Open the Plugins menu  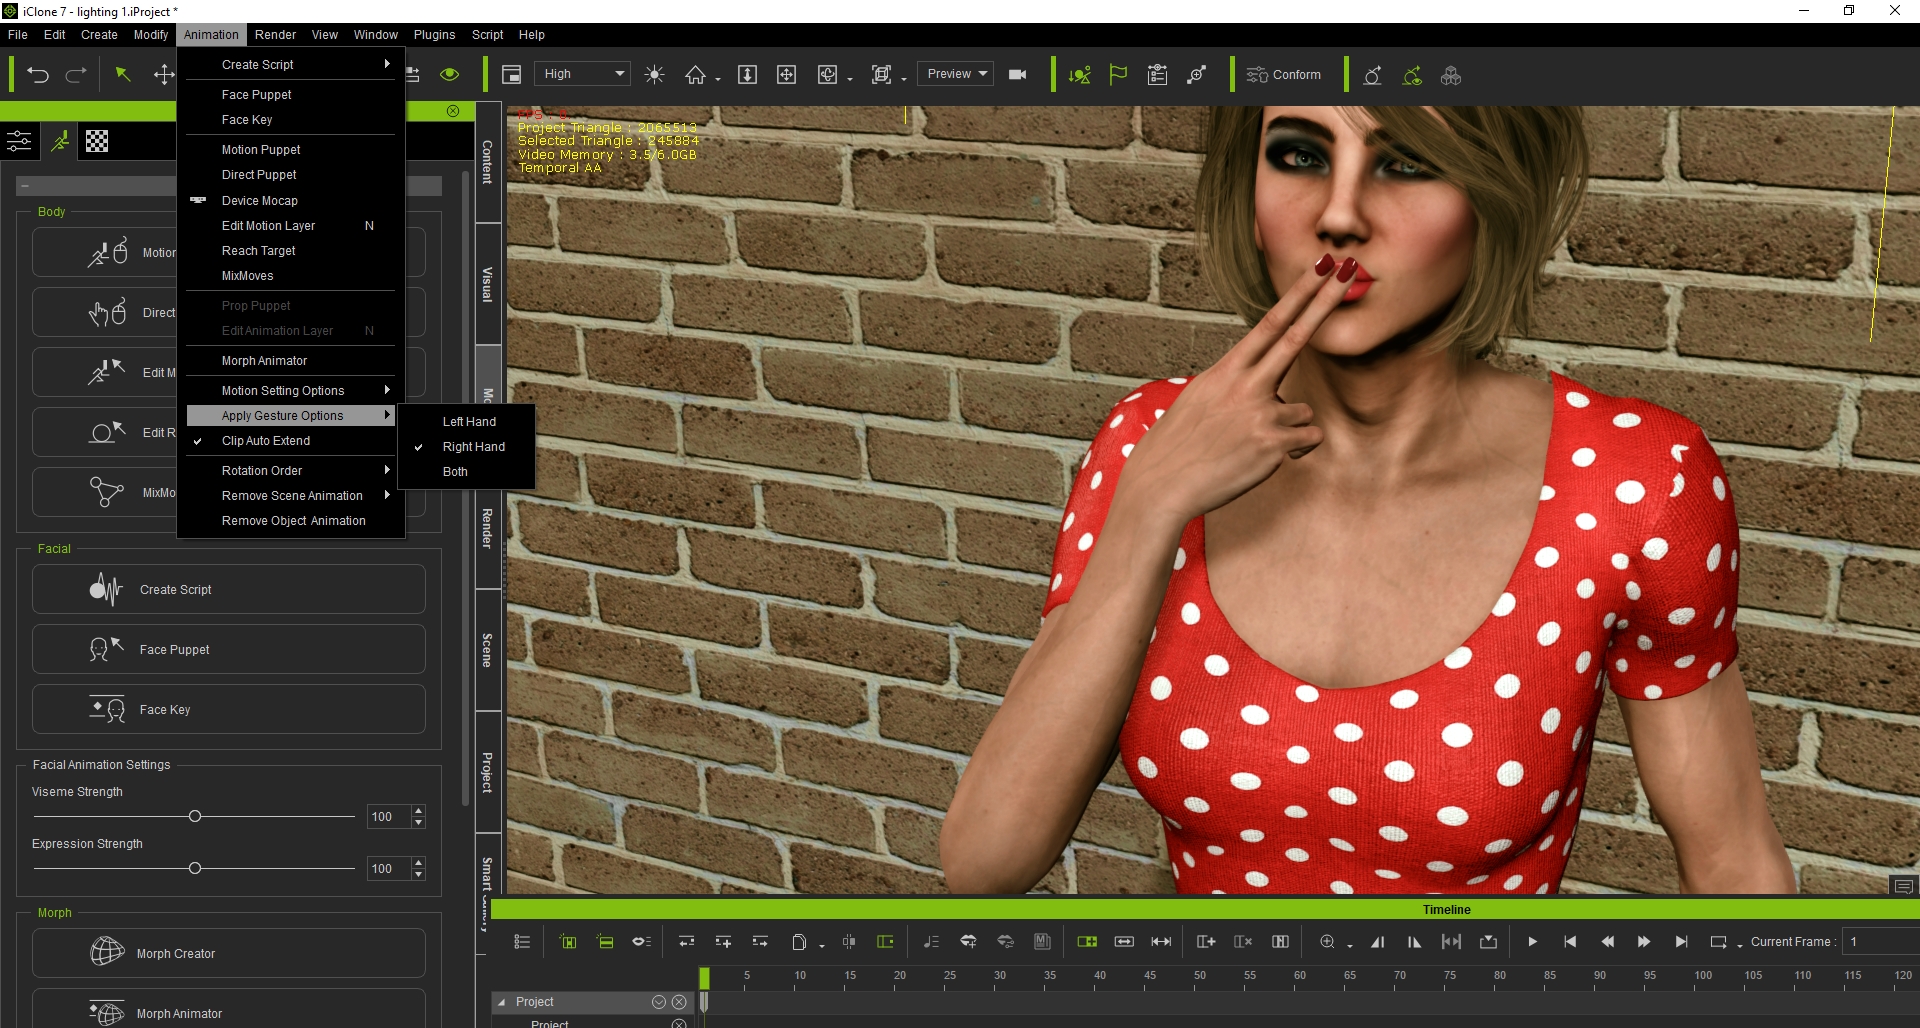click(x=434, y=34)
